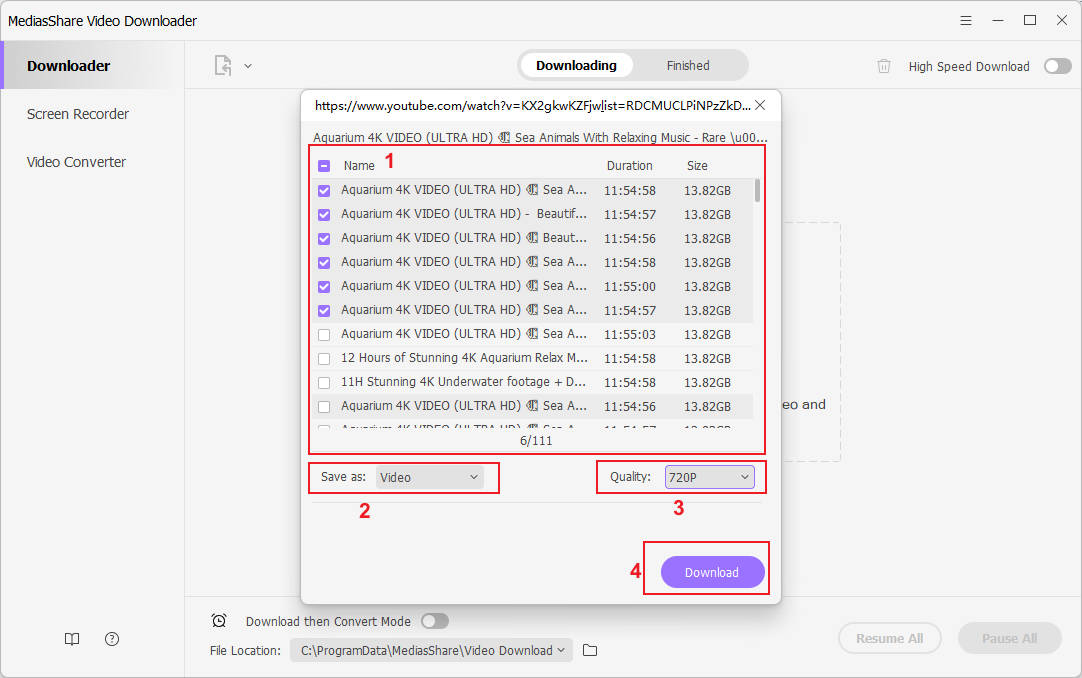
Task: Click the 'High Speed Download' label
Action: tap(969, 66)
